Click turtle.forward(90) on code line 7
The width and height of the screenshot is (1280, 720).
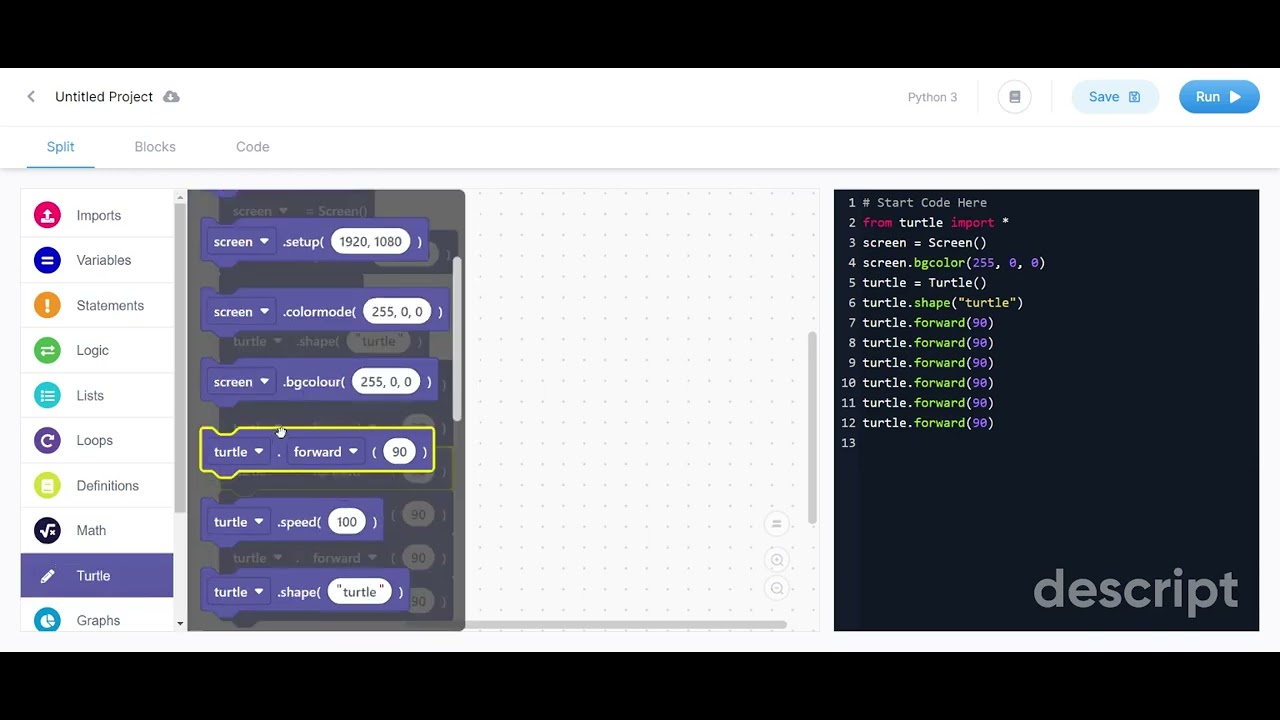928,323
